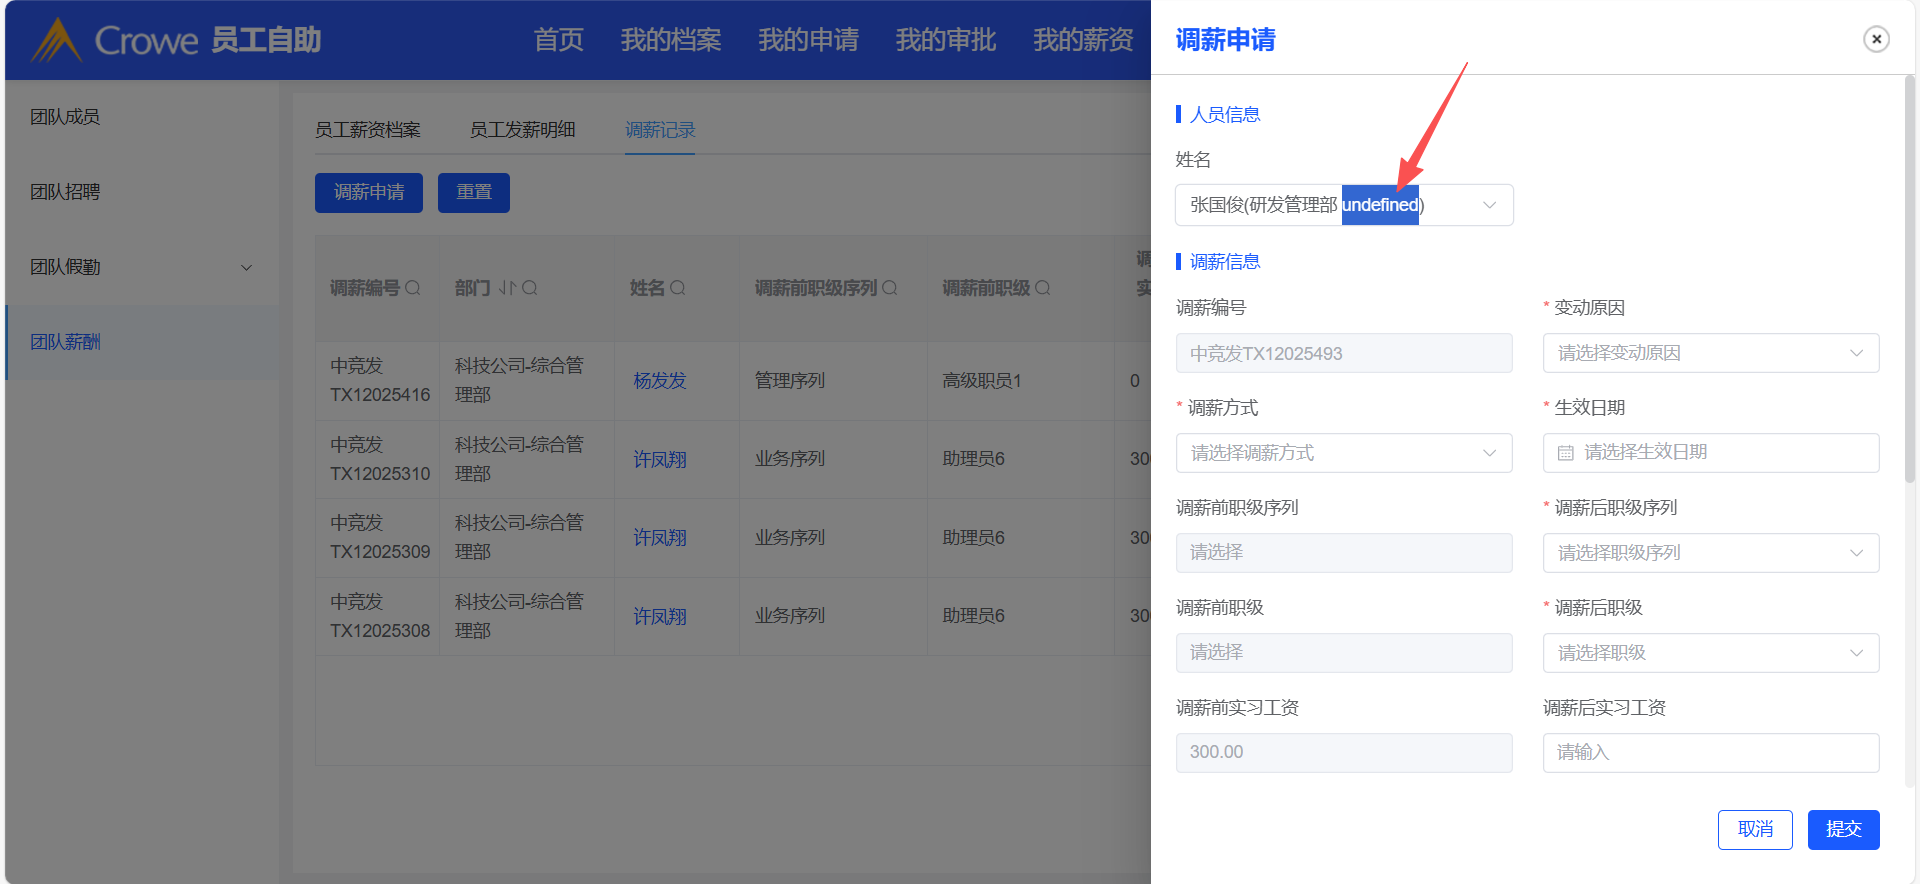This screenshot has width=1920, height=884.
Task: Open 我的审批 in top navigation
Action: coord(945,40)
